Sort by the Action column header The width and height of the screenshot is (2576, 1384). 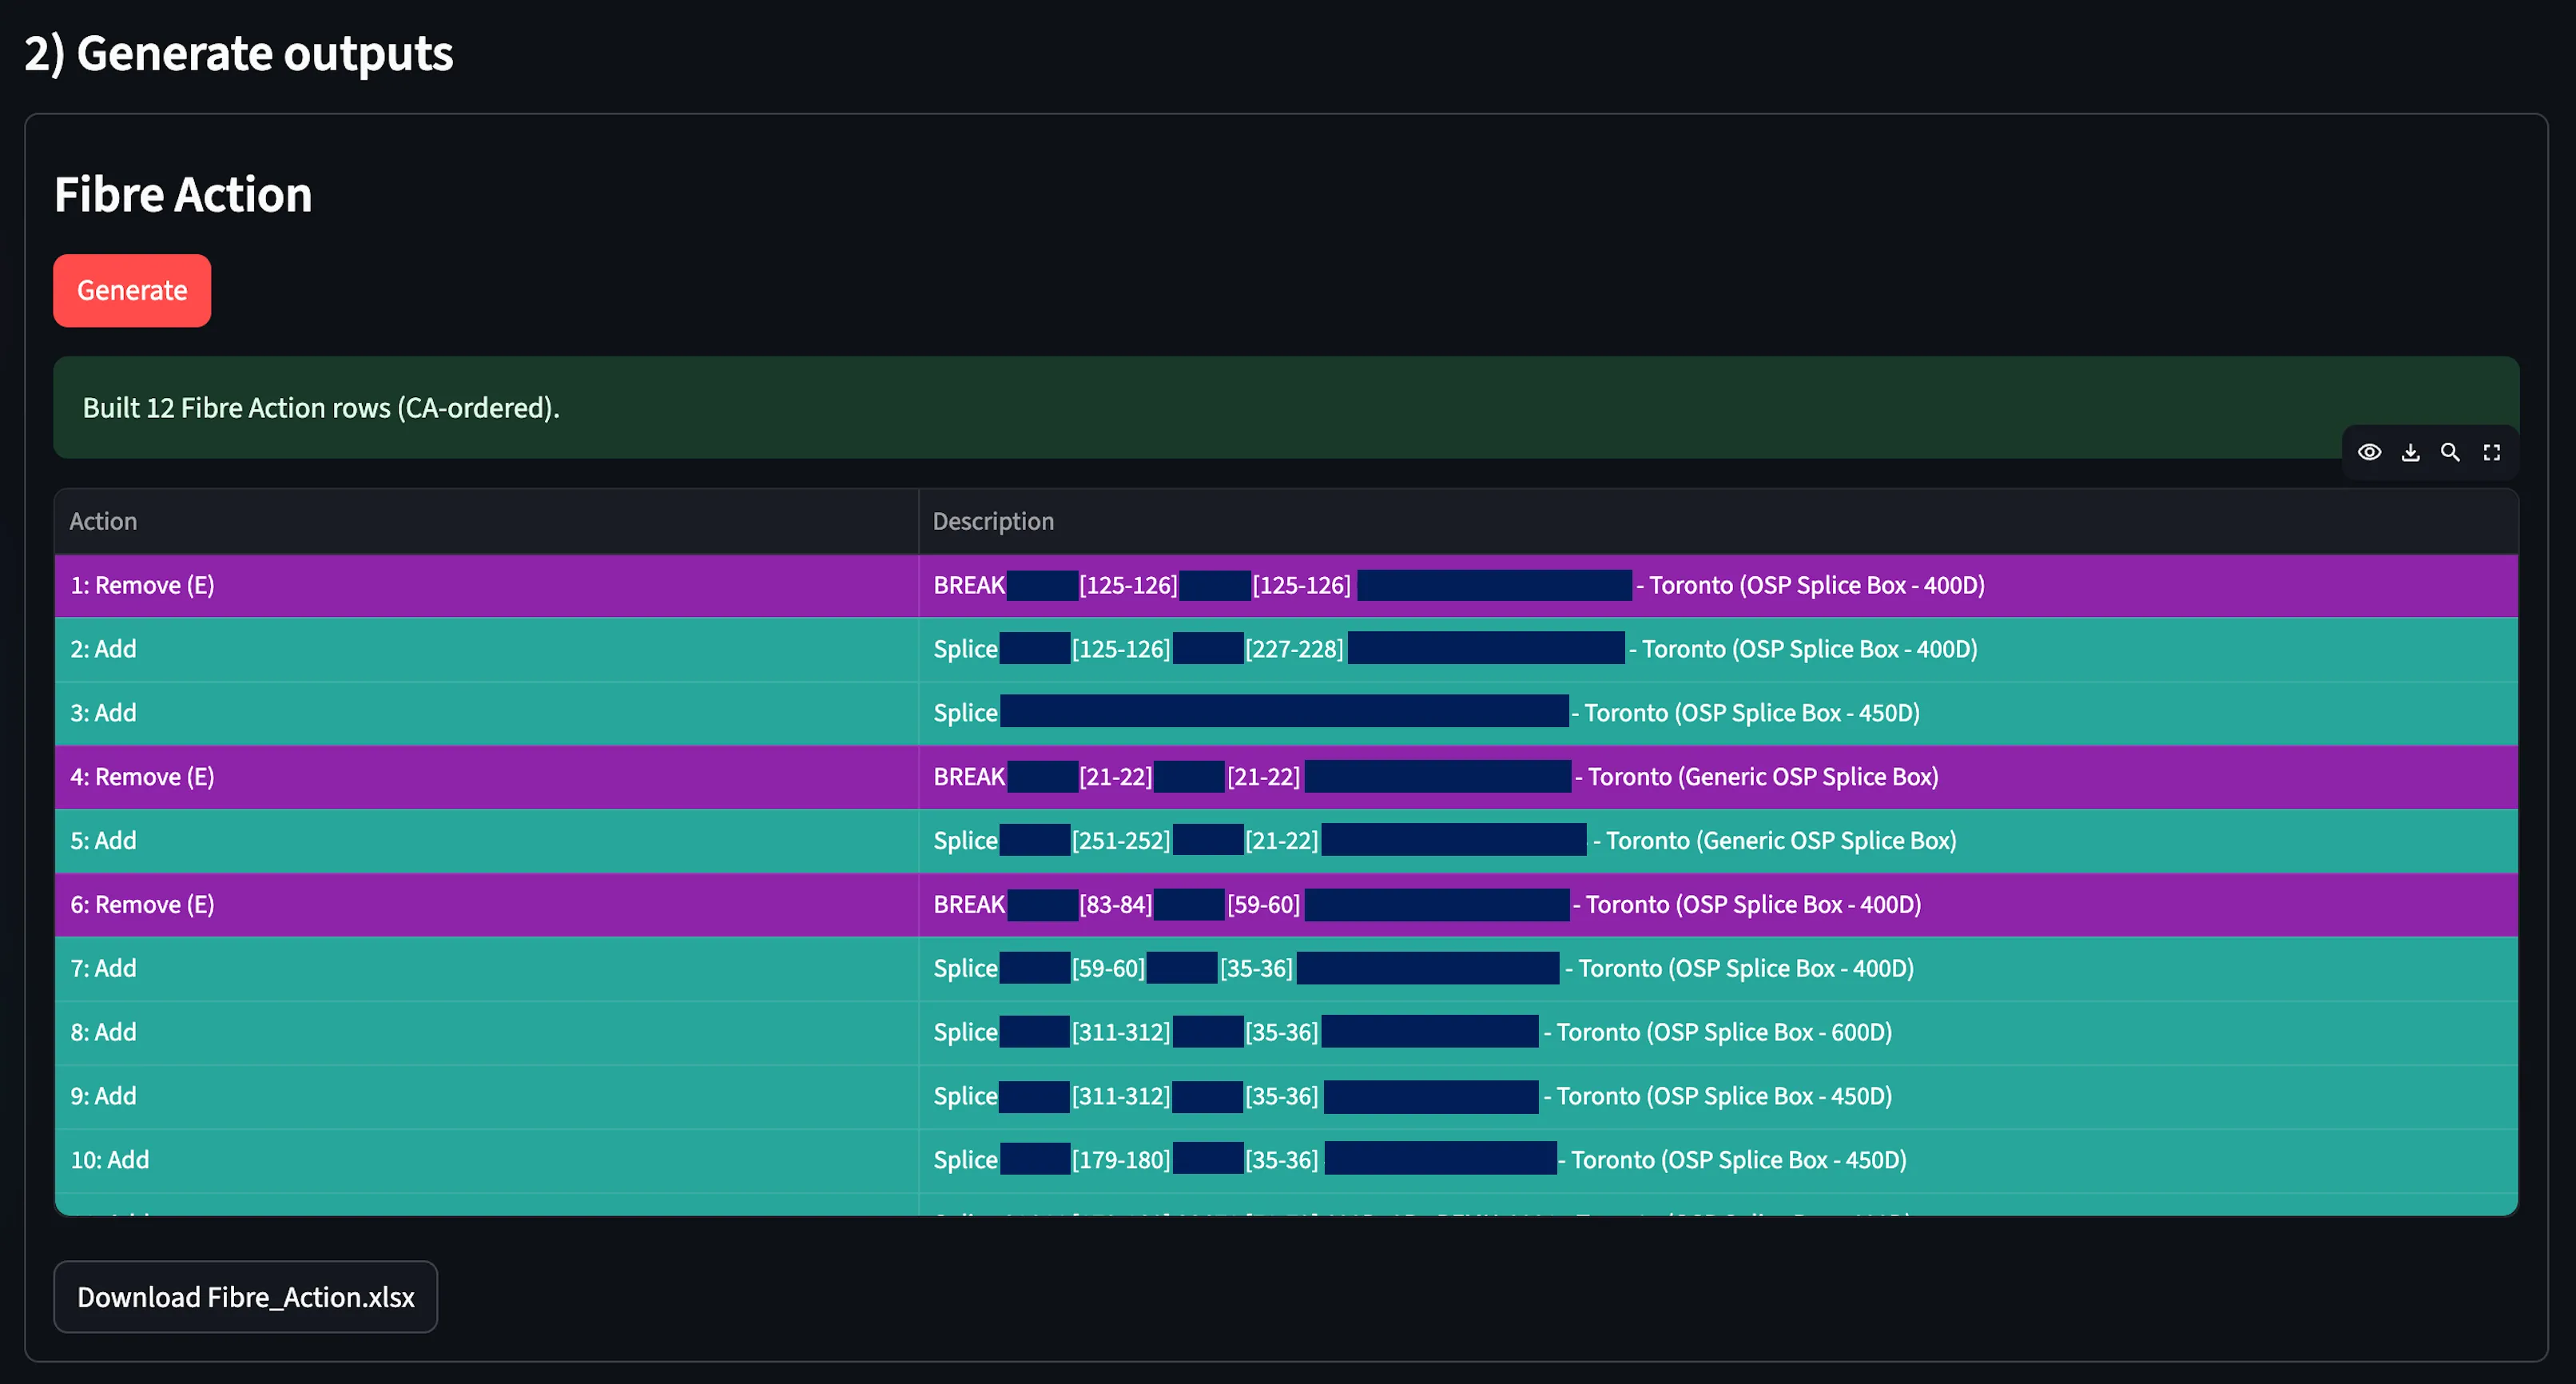pyautogui.click(x=104, y=521)
